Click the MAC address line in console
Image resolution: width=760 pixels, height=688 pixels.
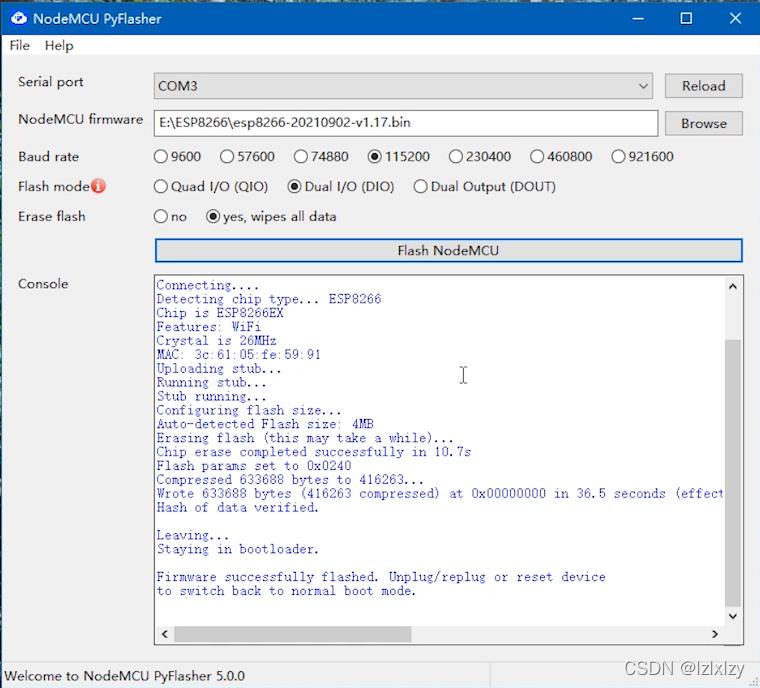pyautogui.click(x=238, y=354)
